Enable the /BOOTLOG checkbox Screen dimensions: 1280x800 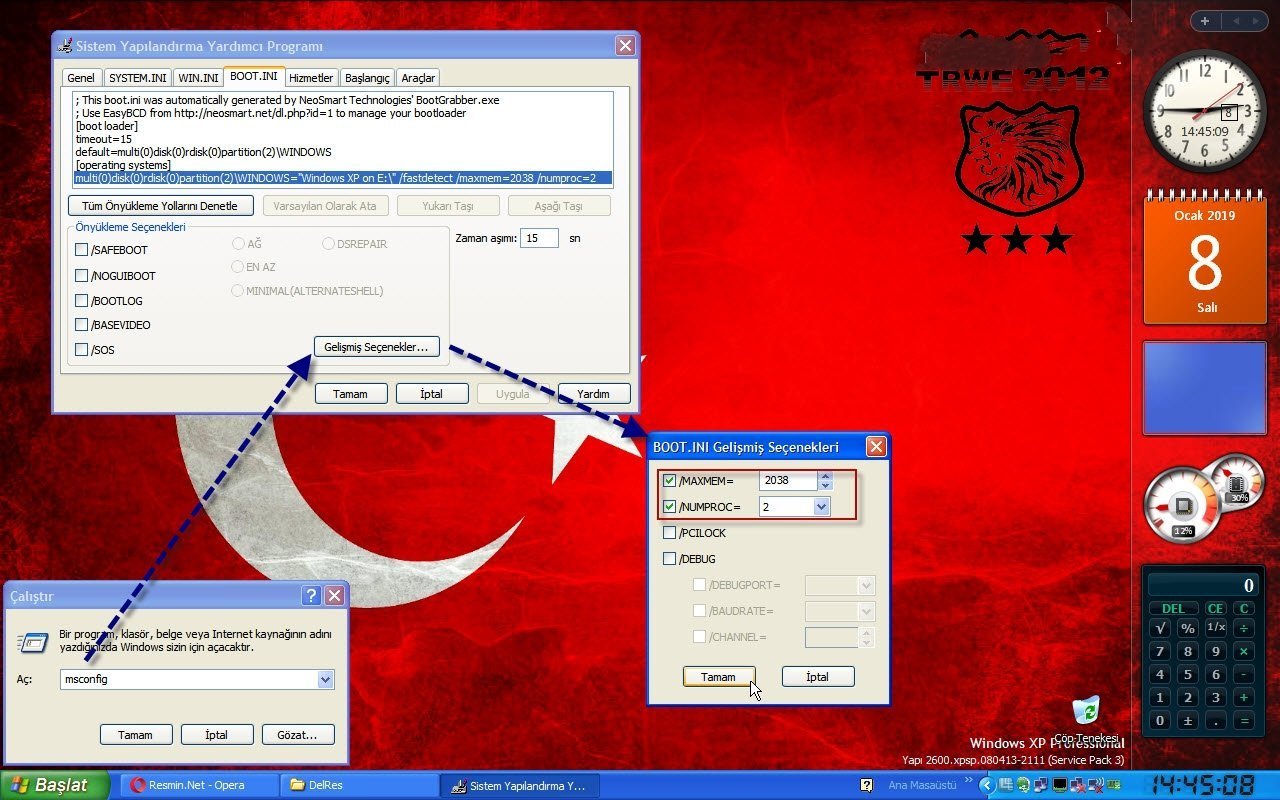[x=82, y=300]
